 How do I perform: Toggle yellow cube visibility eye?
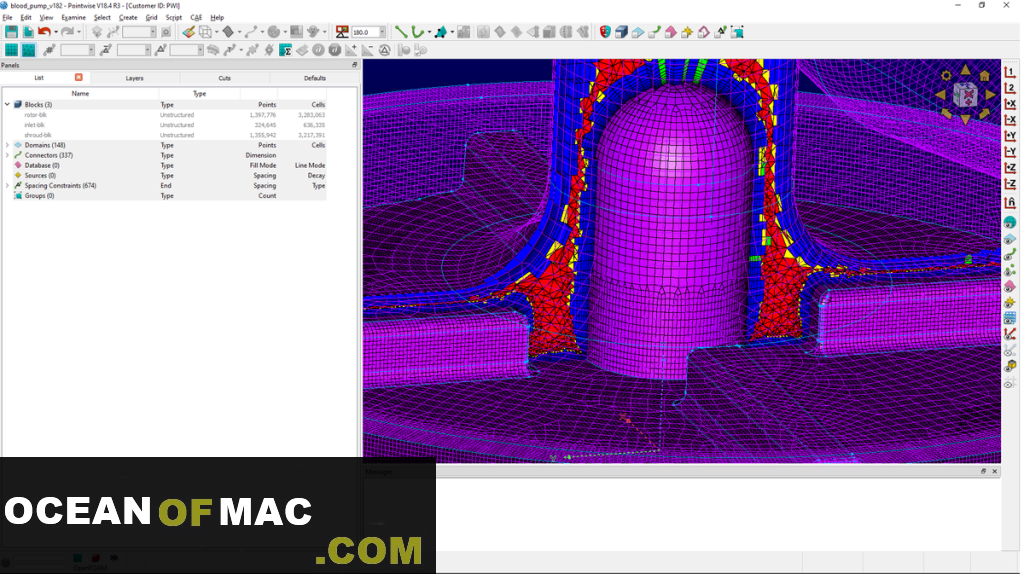point(1010,366)
